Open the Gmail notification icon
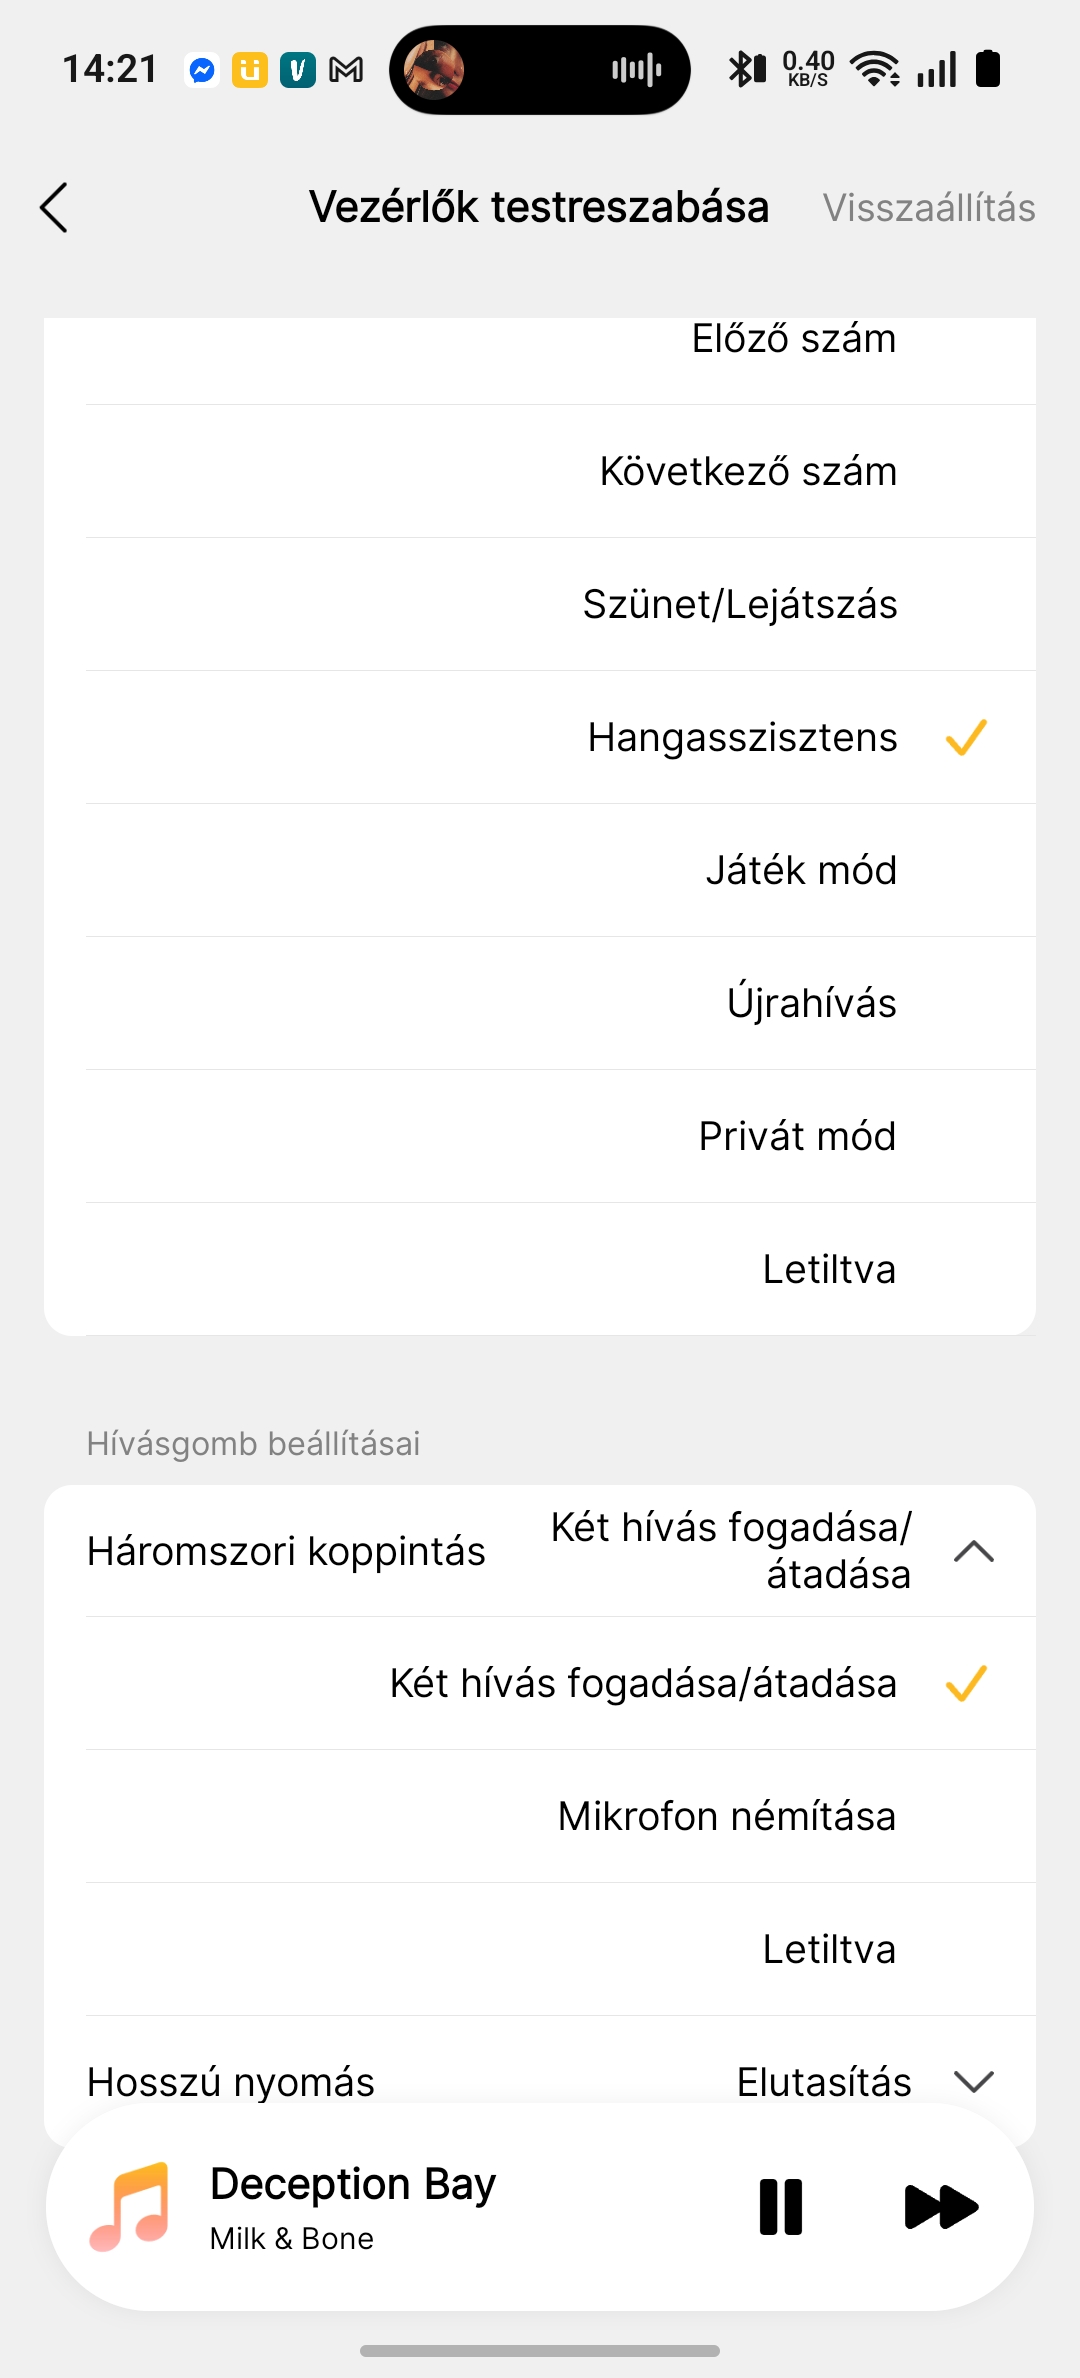 pyautogui.click(x=346, y=70)
